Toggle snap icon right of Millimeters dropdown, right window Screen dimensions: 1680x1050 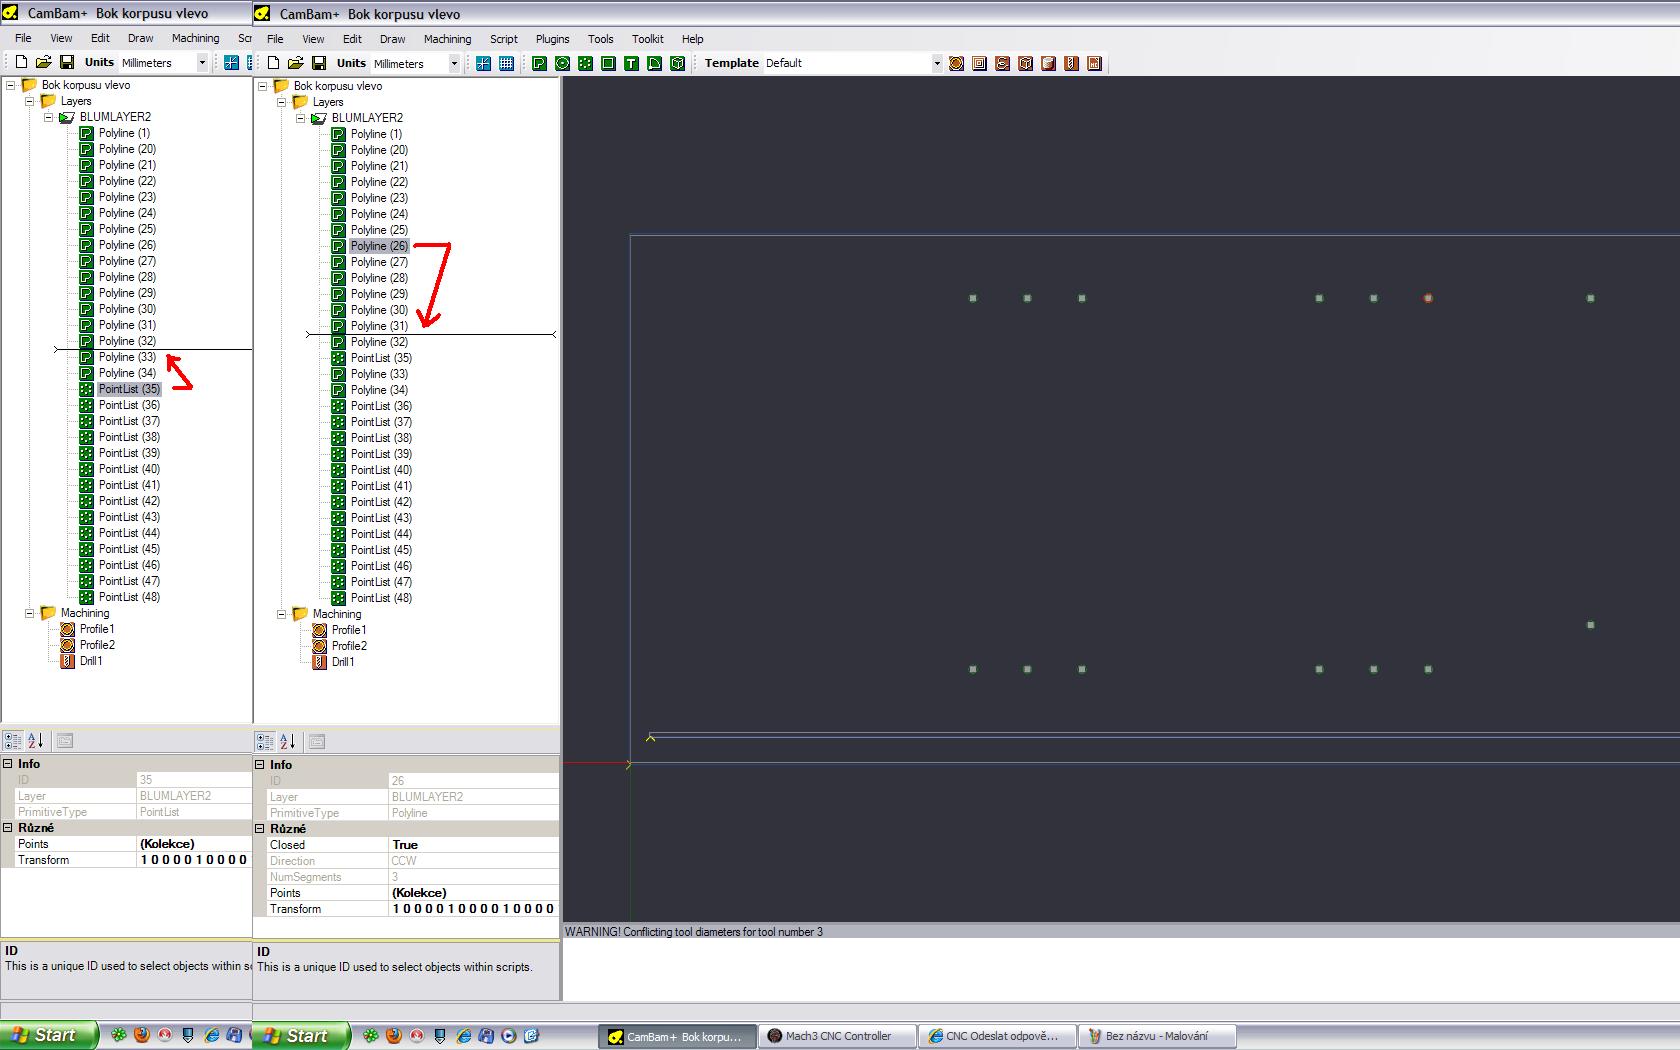[x=484, y=63]
